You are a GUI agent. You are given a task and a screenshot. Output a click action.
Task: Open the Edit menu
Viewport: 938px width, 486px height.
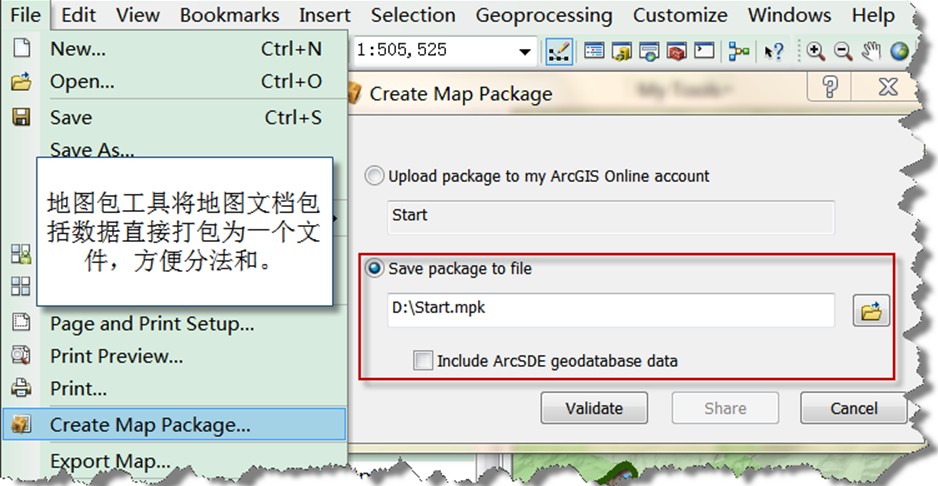78,15
